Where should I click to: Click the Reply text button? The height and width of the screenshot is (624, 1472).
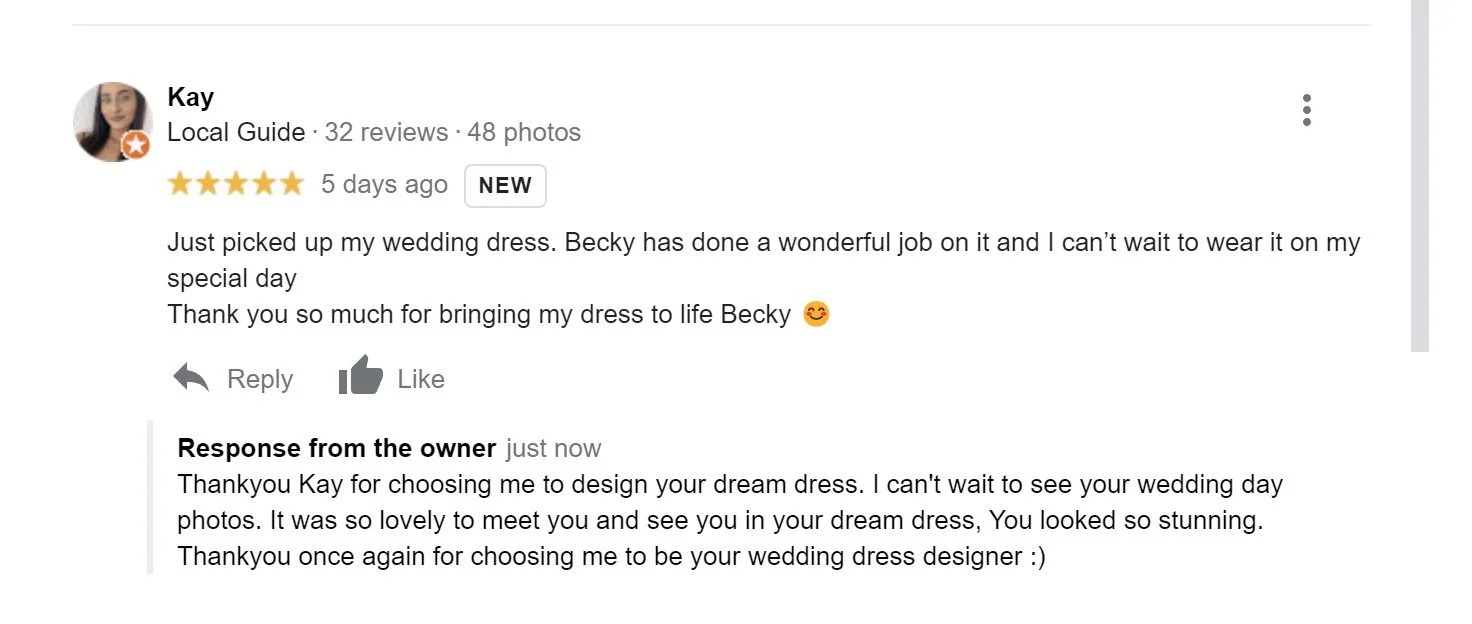pyautogui.click(x=260, y=379)
